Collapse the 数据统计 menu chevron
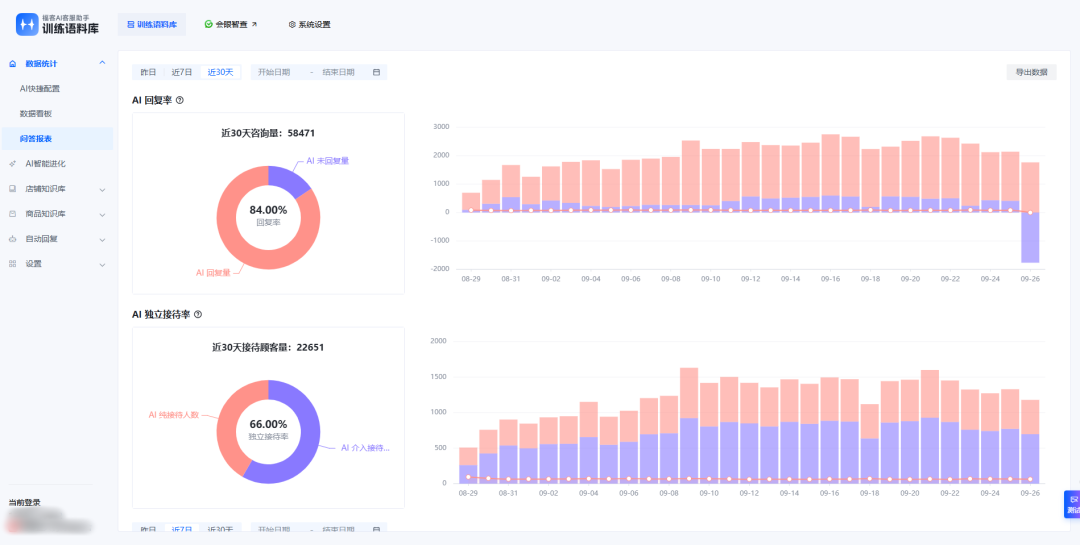The image size is (1080, 545). click(x=103, y=63)
